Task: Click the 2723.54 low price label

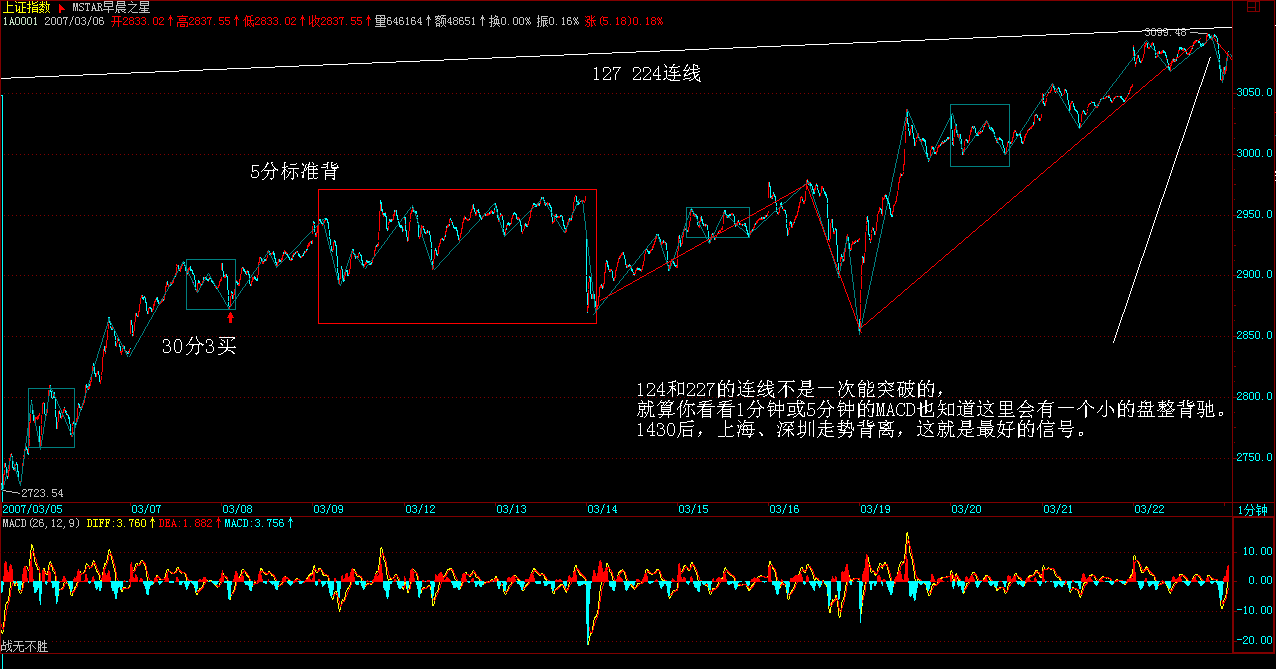Action: point(42,492)
